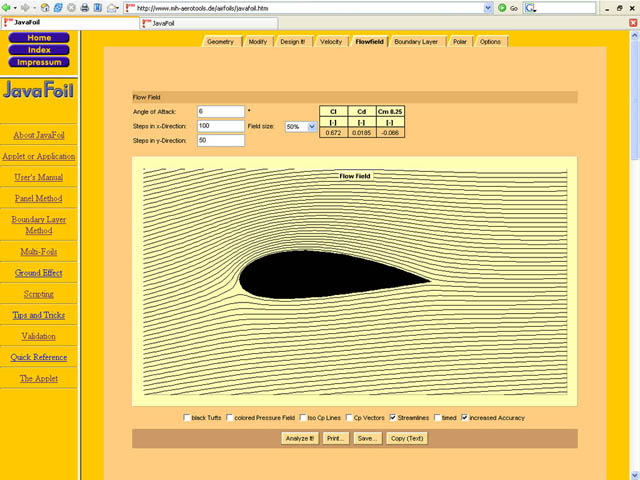Click the Home navigation button

pyautogui.click(x=39, y=38)
